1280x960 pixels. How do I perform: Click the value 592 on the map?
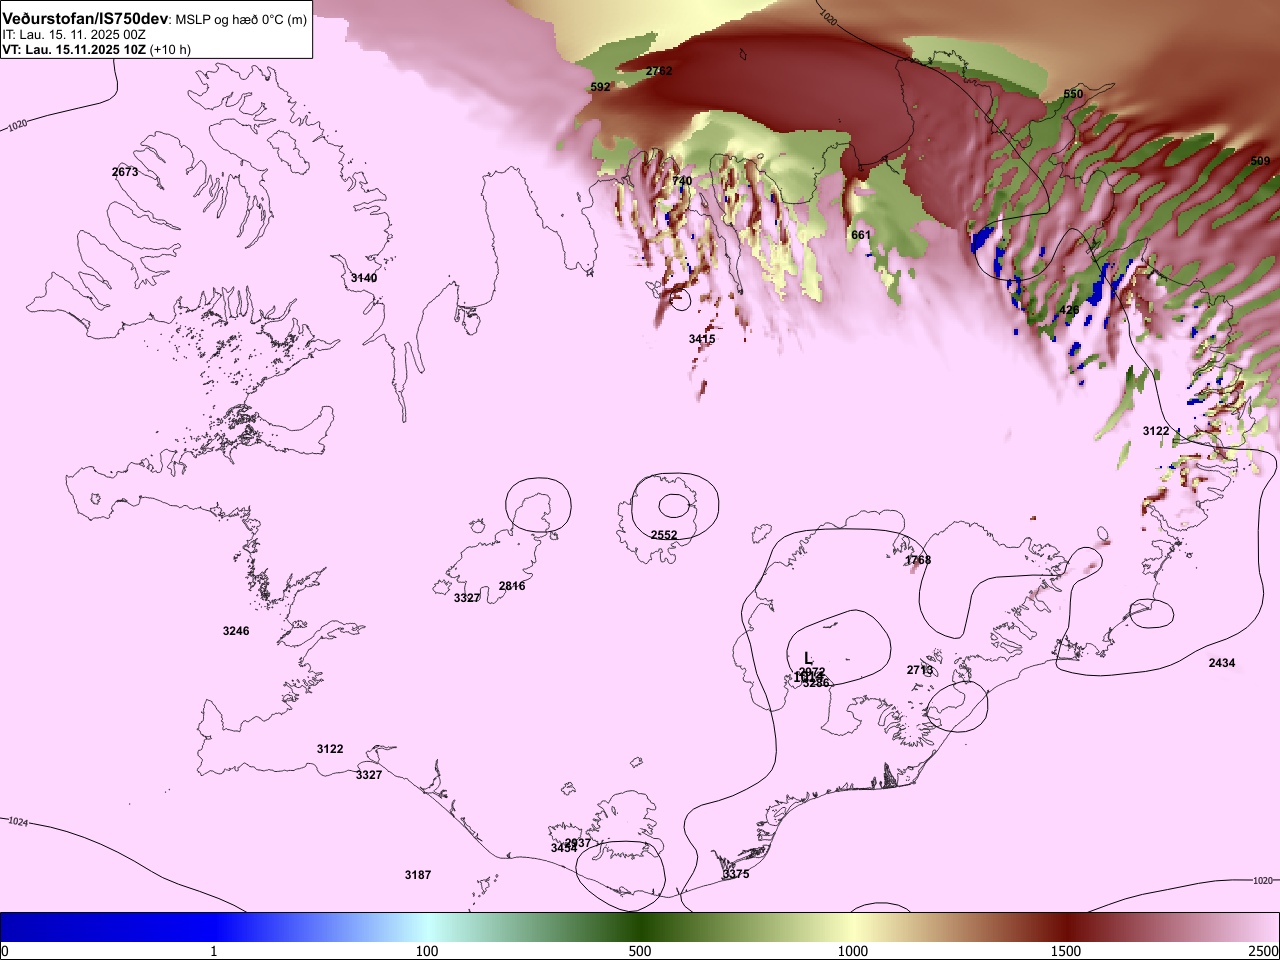[x=600, y=87]
